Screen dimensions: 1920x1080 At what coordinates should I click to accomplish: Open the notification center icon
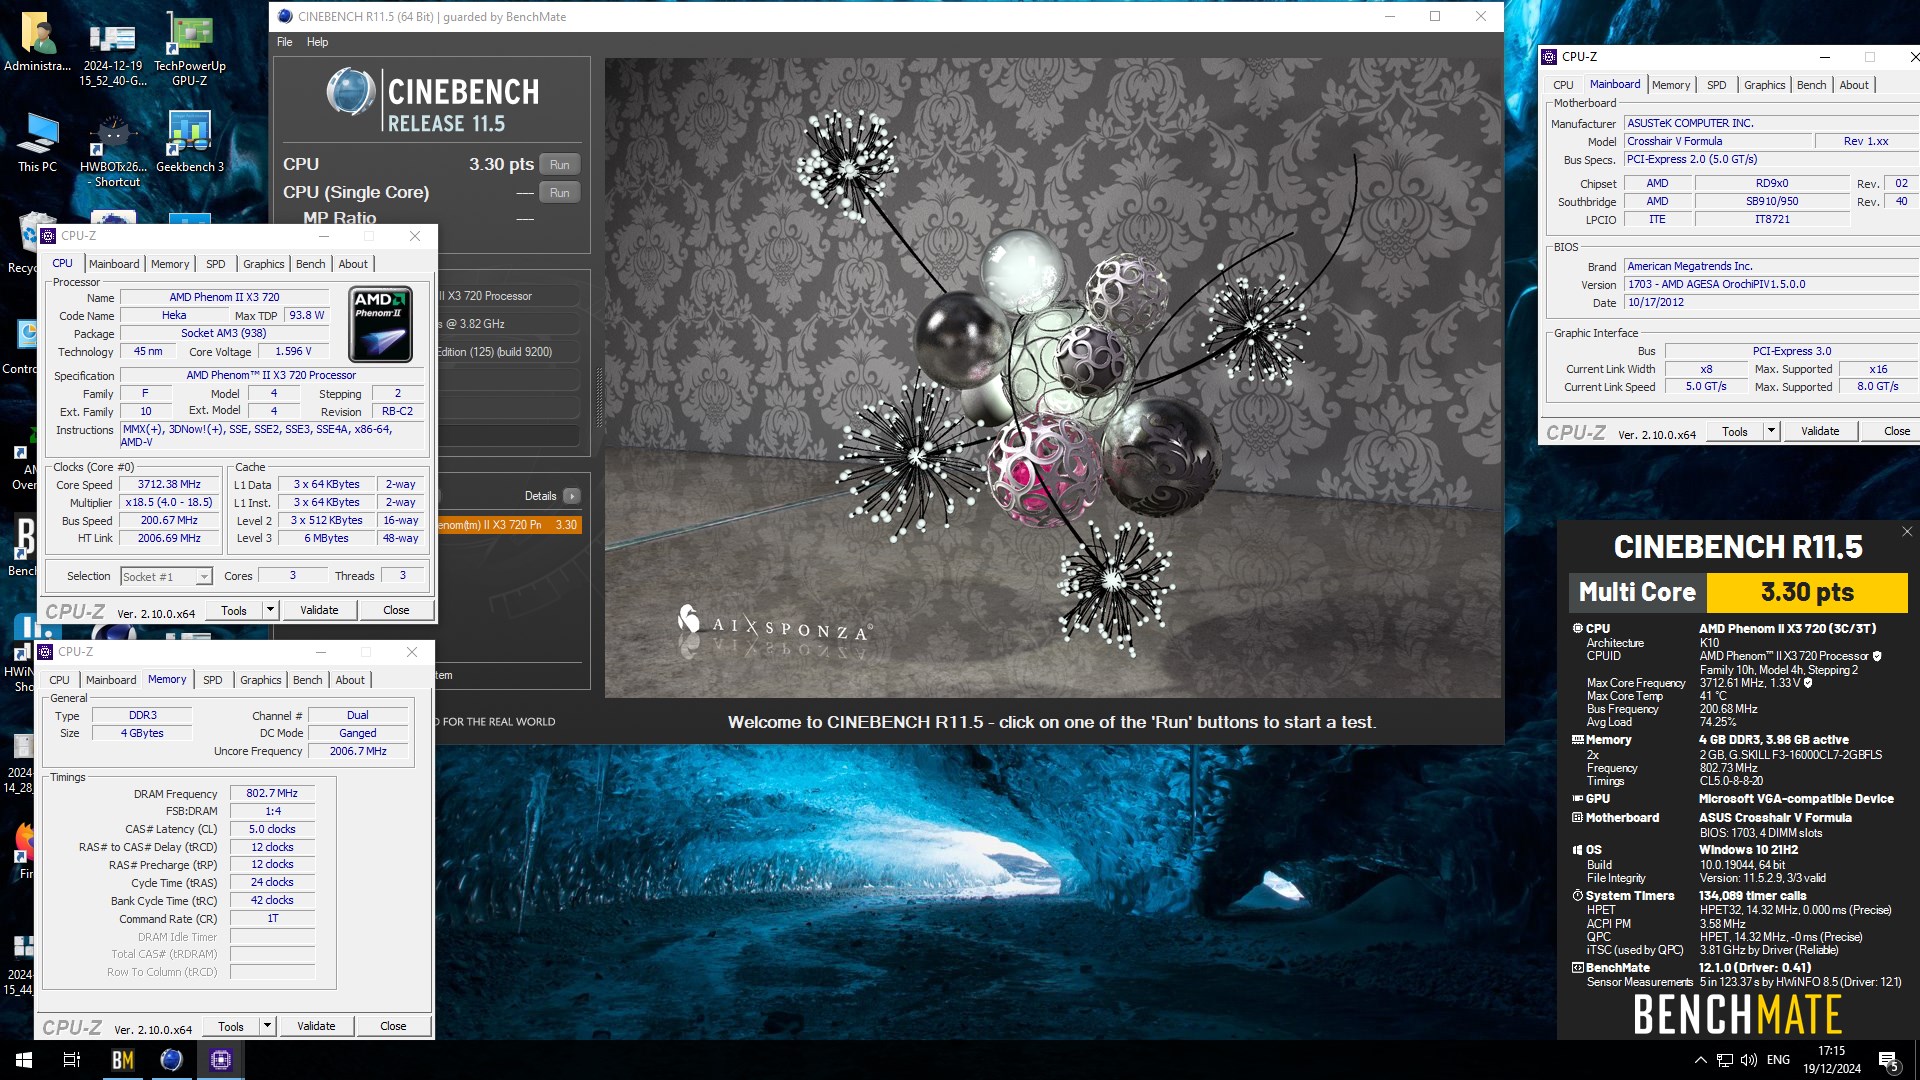1889,1060
